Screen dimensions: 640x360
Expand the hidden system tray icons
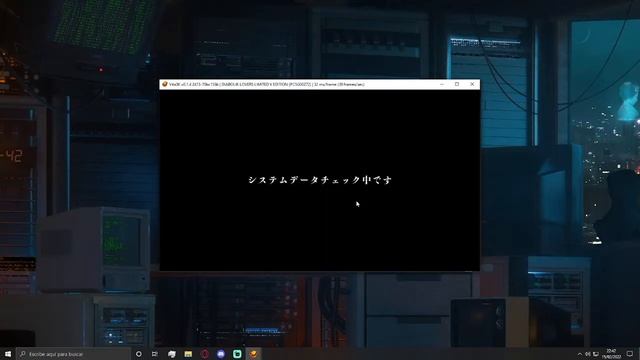pyautogui.click(x=580, y=354)
